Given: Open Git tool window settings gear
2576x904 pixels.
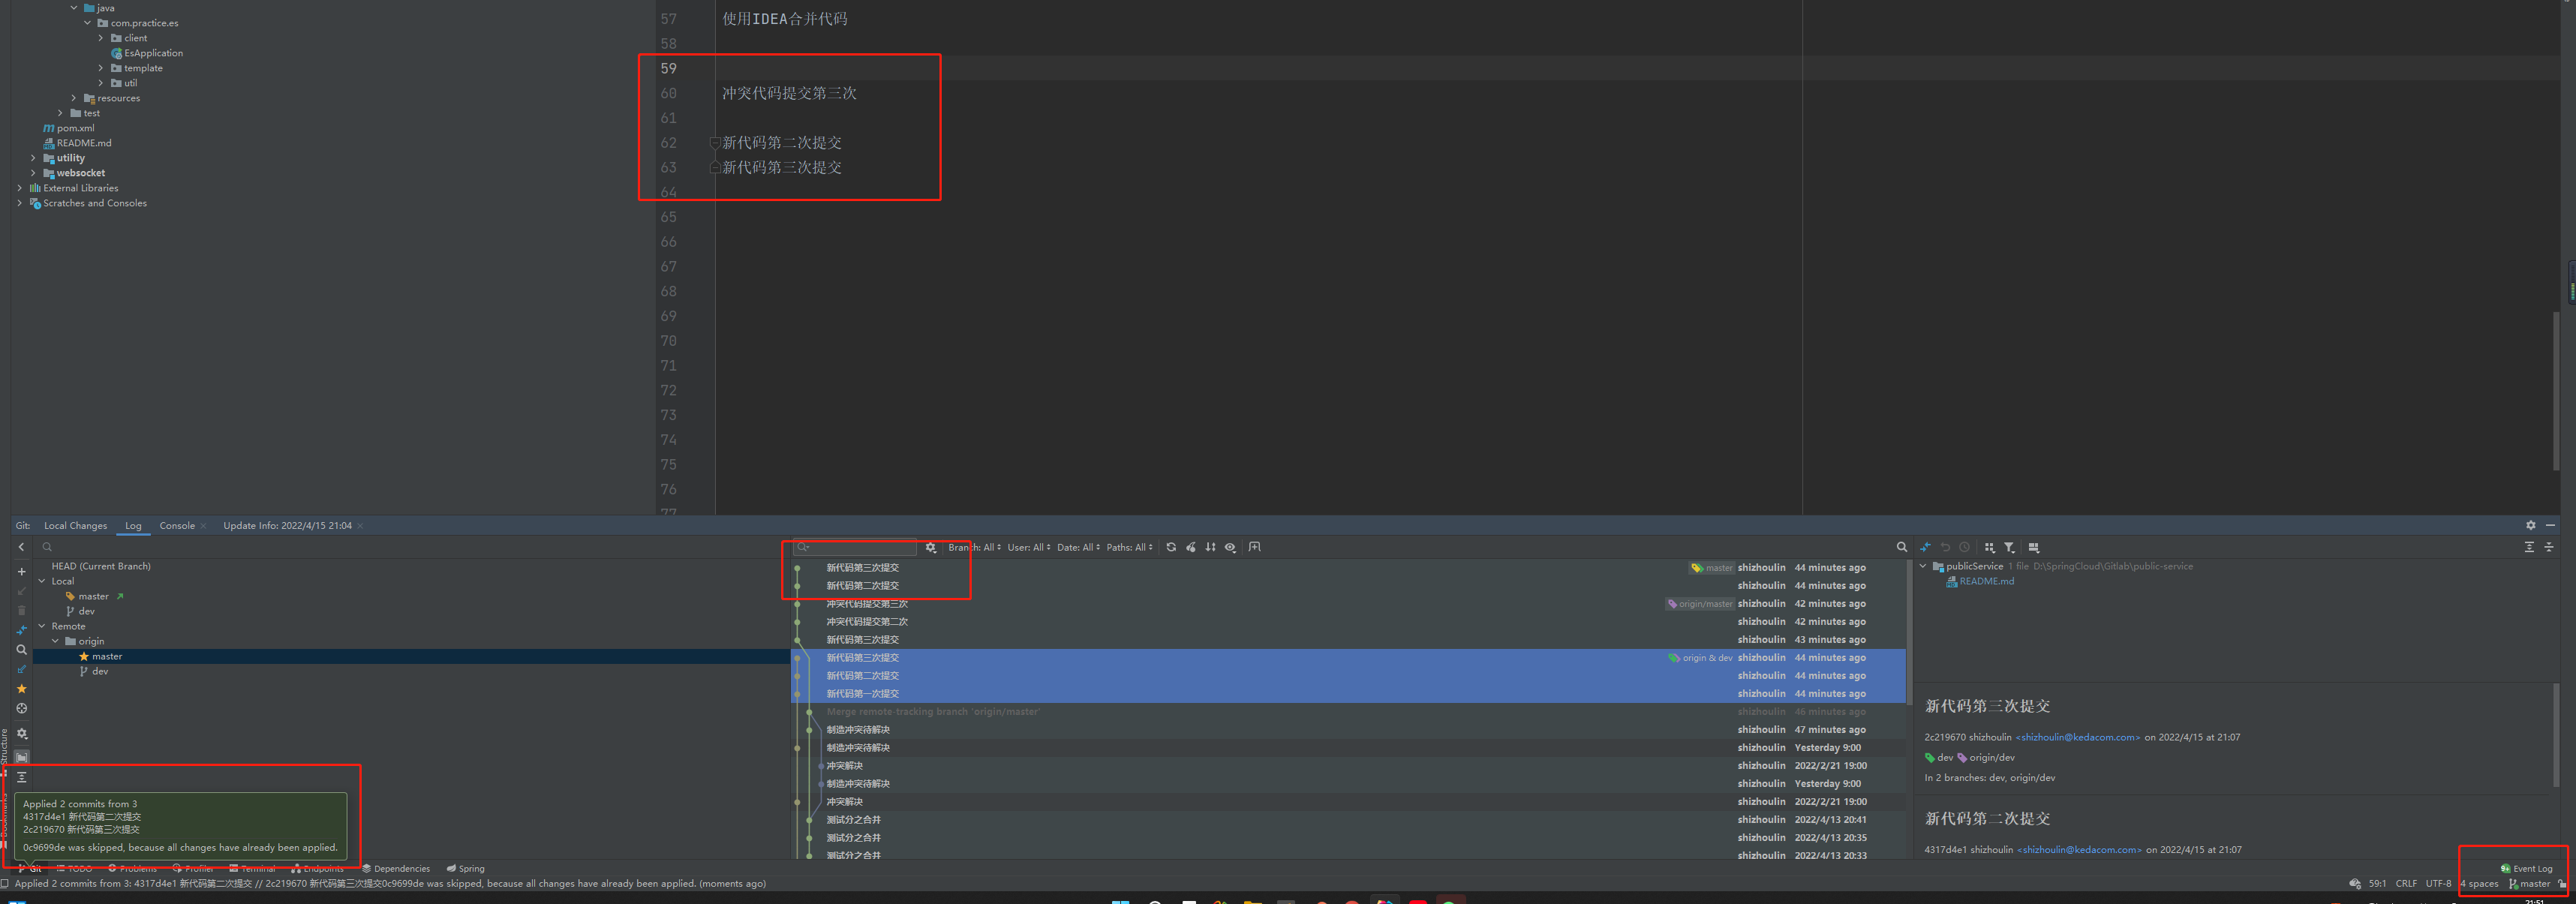Looking at the screenshot, I should (x=2531, y=525).
